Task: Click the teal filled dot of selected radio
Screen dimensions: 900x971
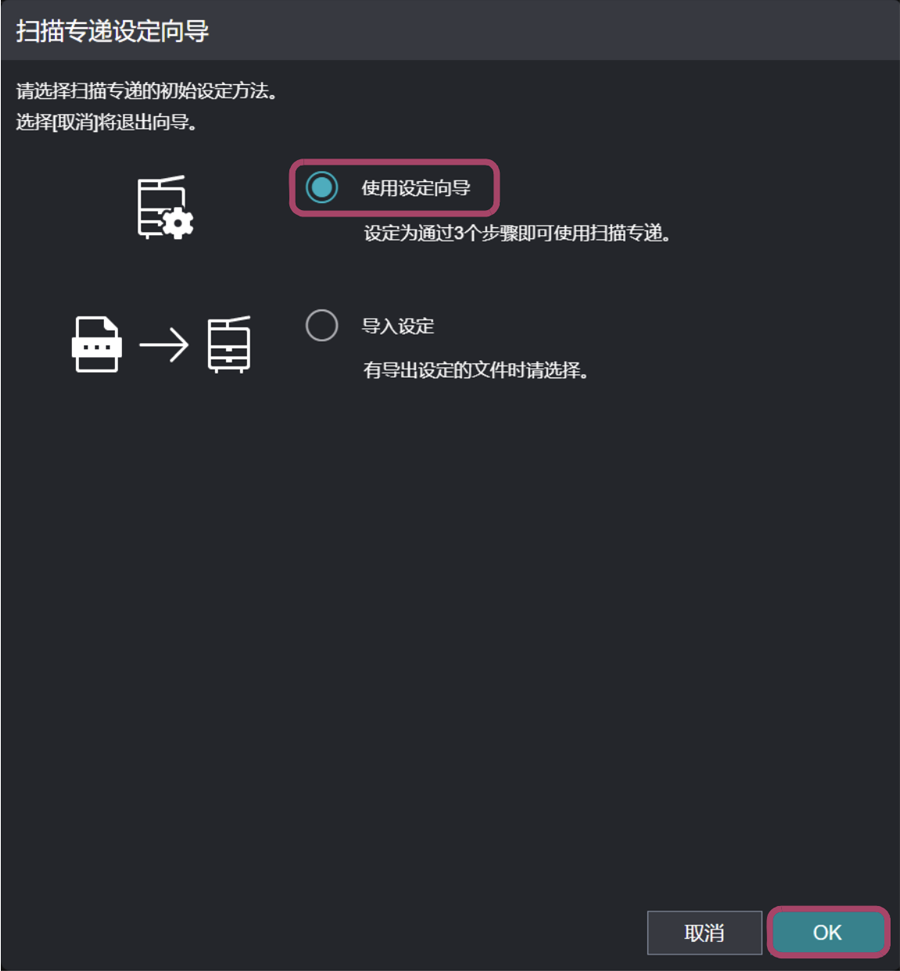Action: pos(321,187)
